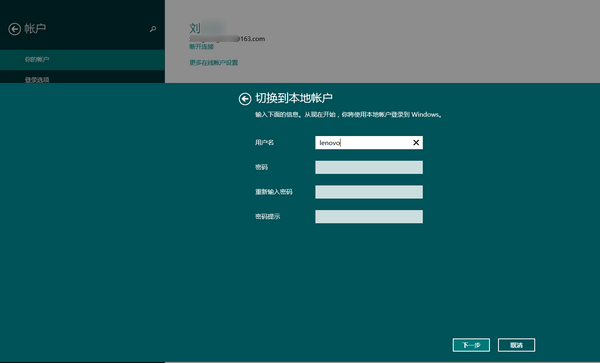Click back arrow beside 切换到本地帐户 heading
The height and width of the screenshot is (363, 600).
[245, 99]
